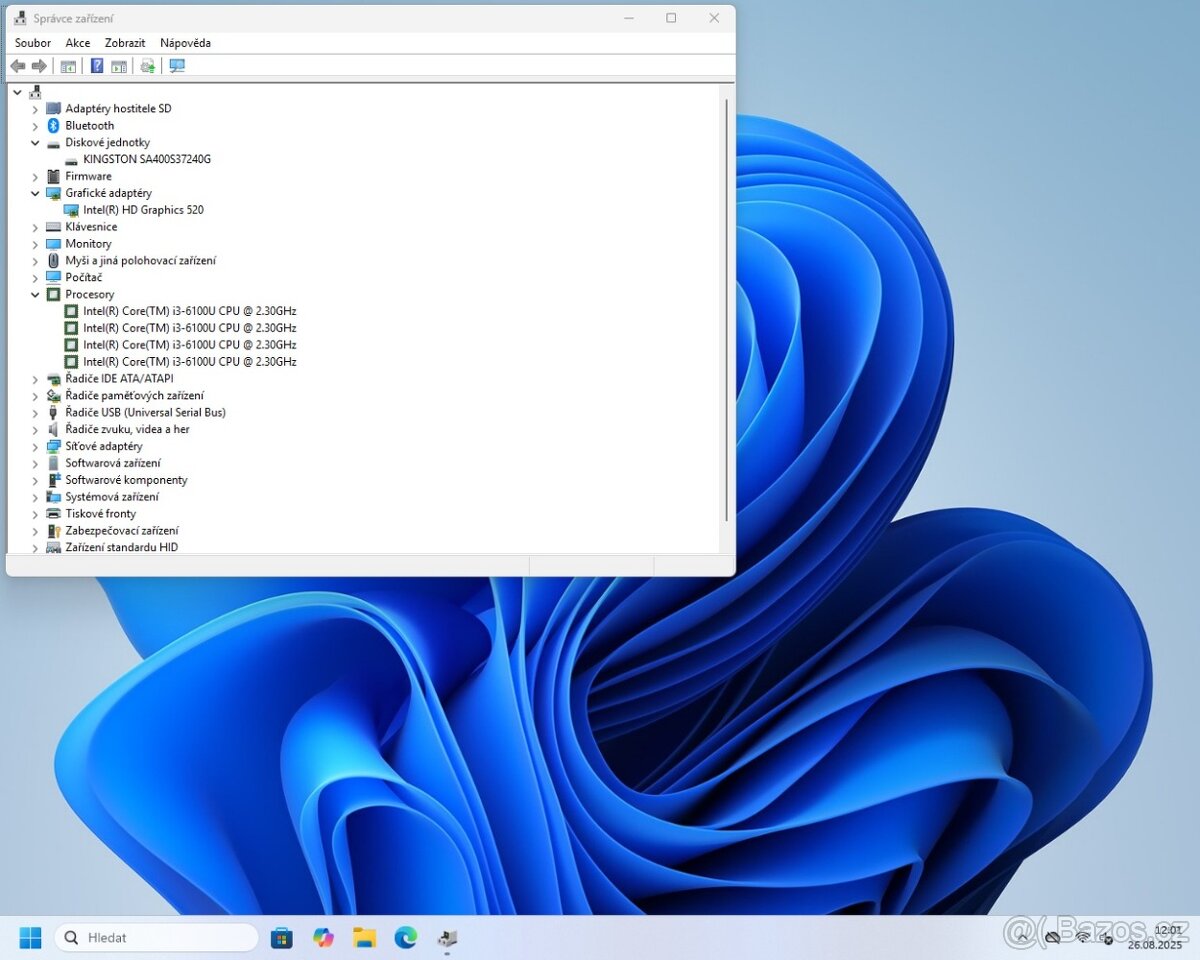Click the Windows Start button

click(30, 937)
